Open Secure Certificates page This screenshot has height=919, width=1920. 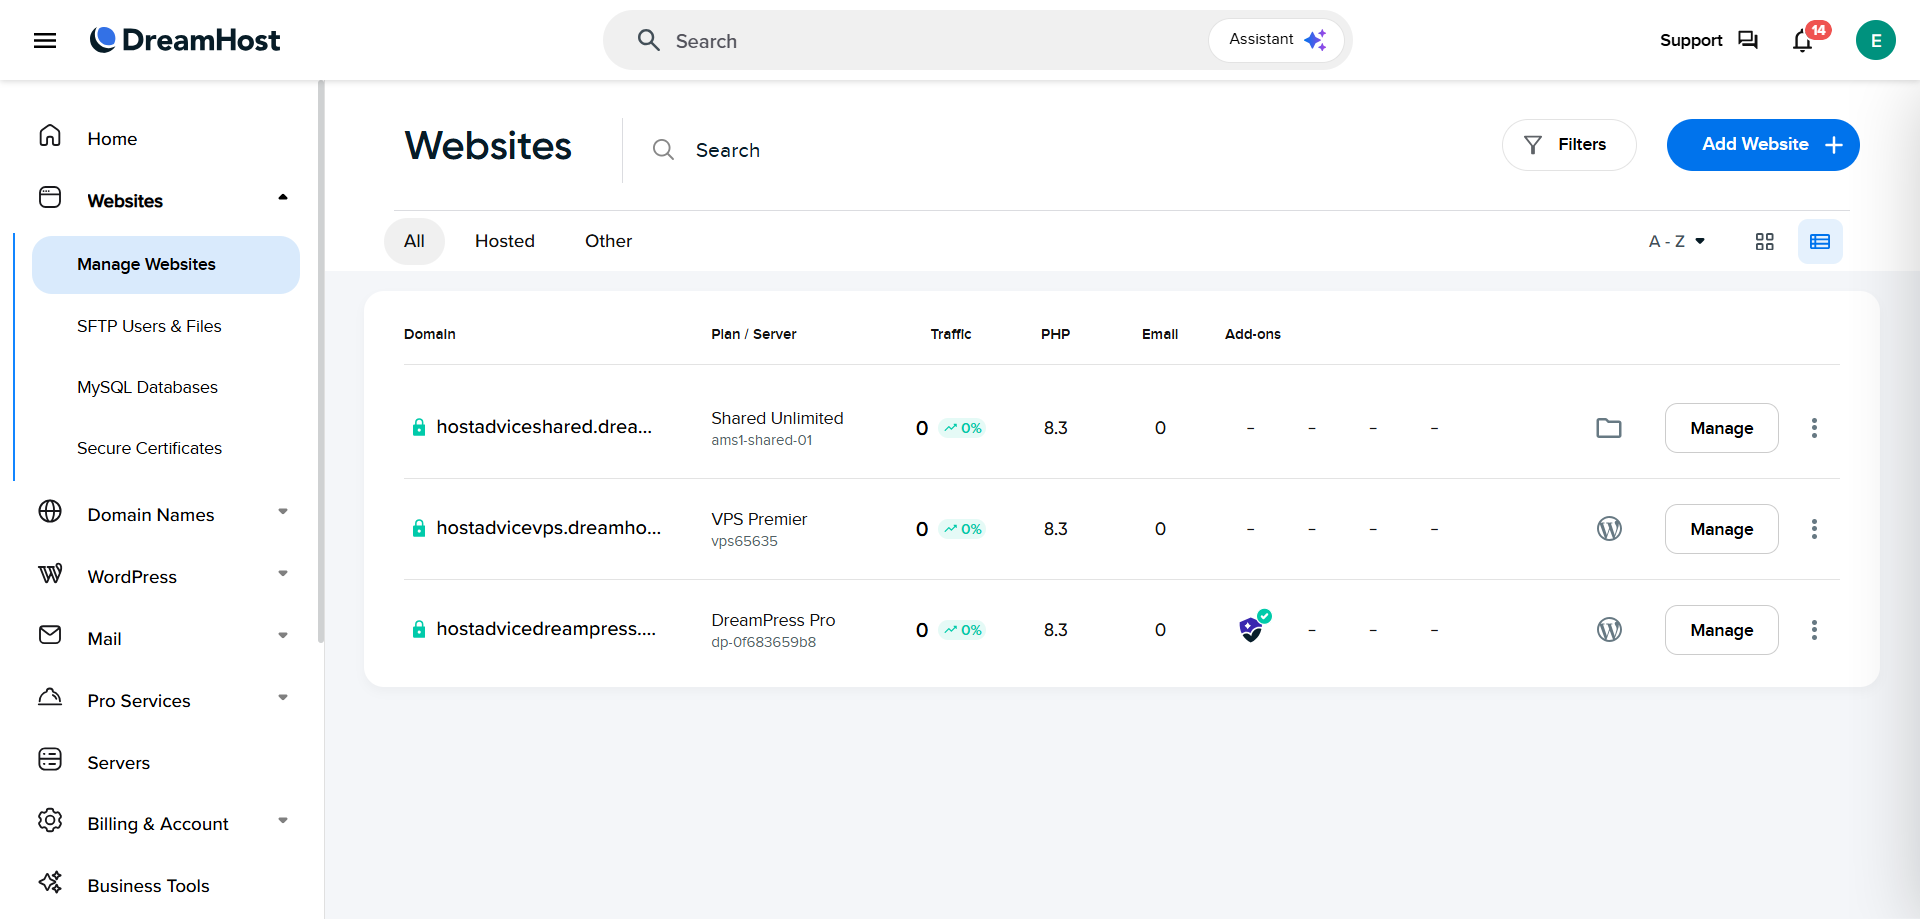(x=149, y=448)
